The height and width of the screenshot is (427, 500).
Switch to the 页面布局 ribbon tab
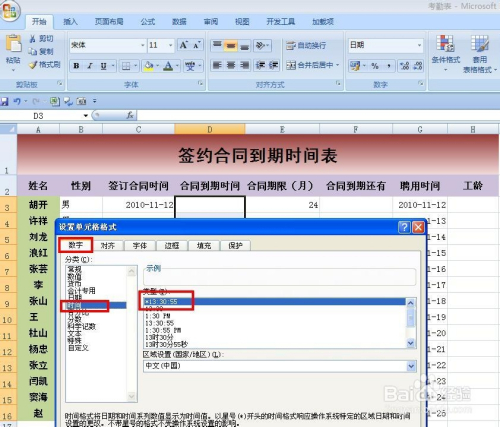tap(109, 22)
